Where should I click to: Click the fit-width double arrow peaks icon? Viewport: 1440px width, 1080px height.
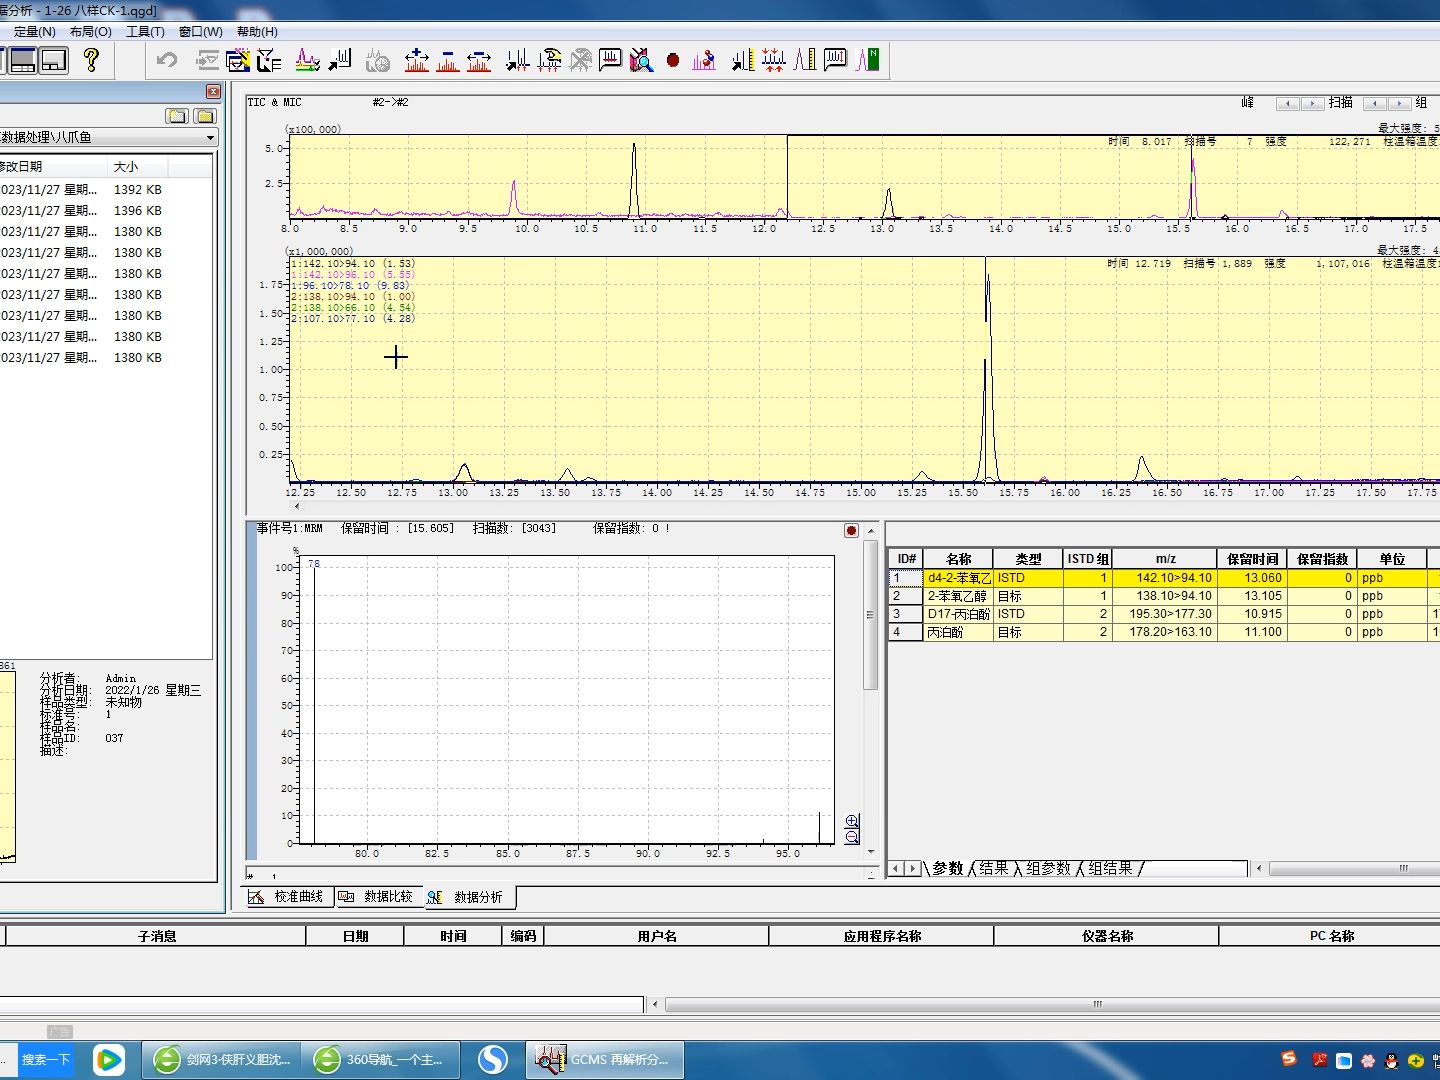click(479, 60)
